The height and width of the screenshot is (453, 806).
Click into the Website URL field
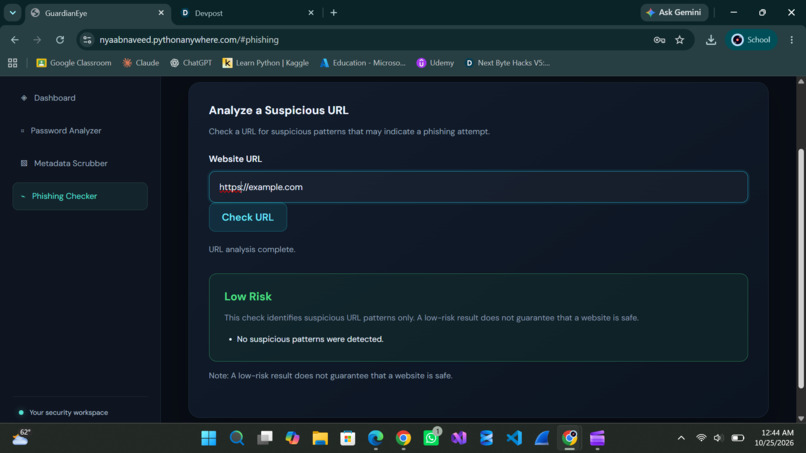click(x=478, y=187)
